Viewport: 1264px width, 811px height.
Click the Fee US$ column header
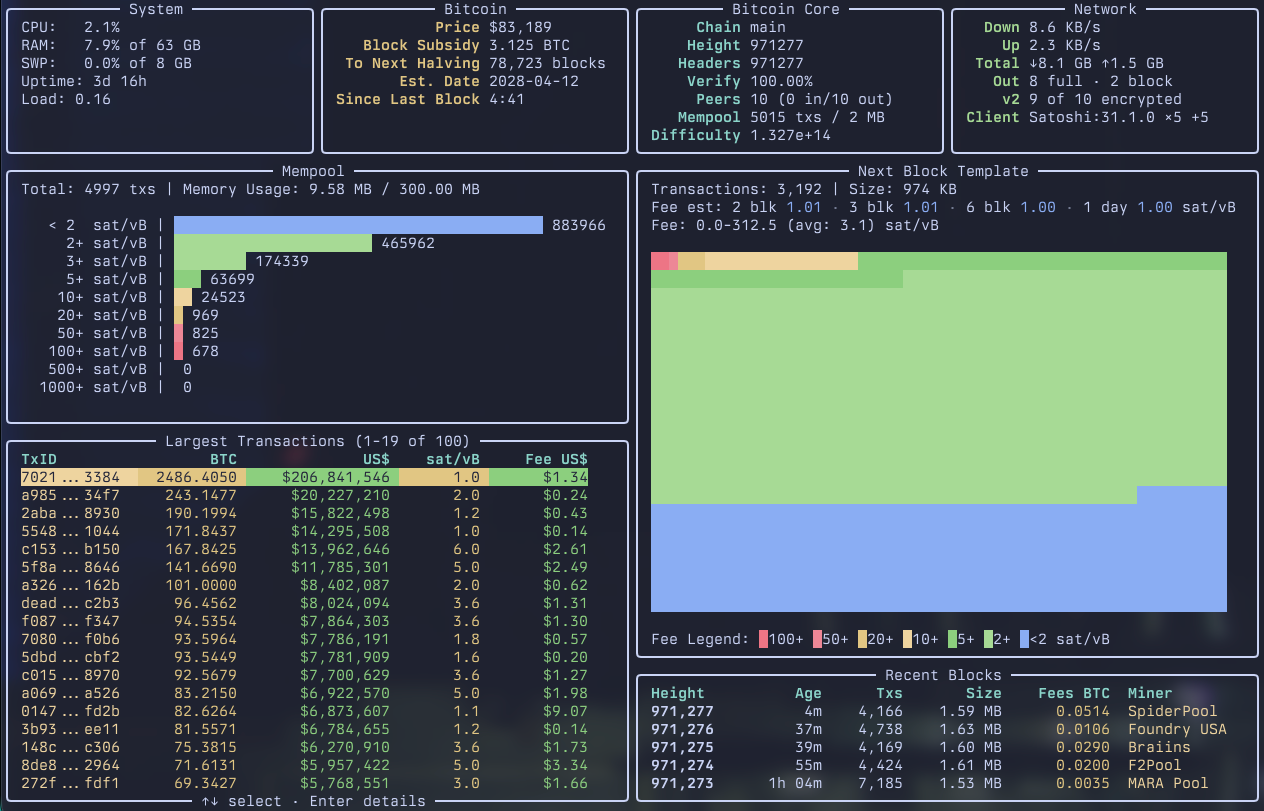tap(557, 459)
